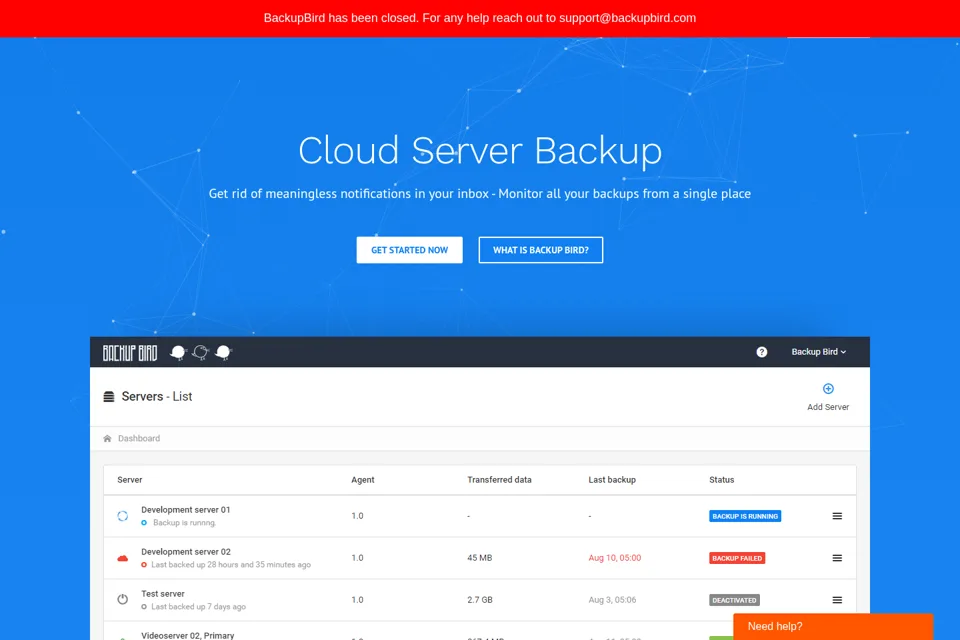Click the Server column header
The width and height of the screenshot is (960, 640).
130,480
